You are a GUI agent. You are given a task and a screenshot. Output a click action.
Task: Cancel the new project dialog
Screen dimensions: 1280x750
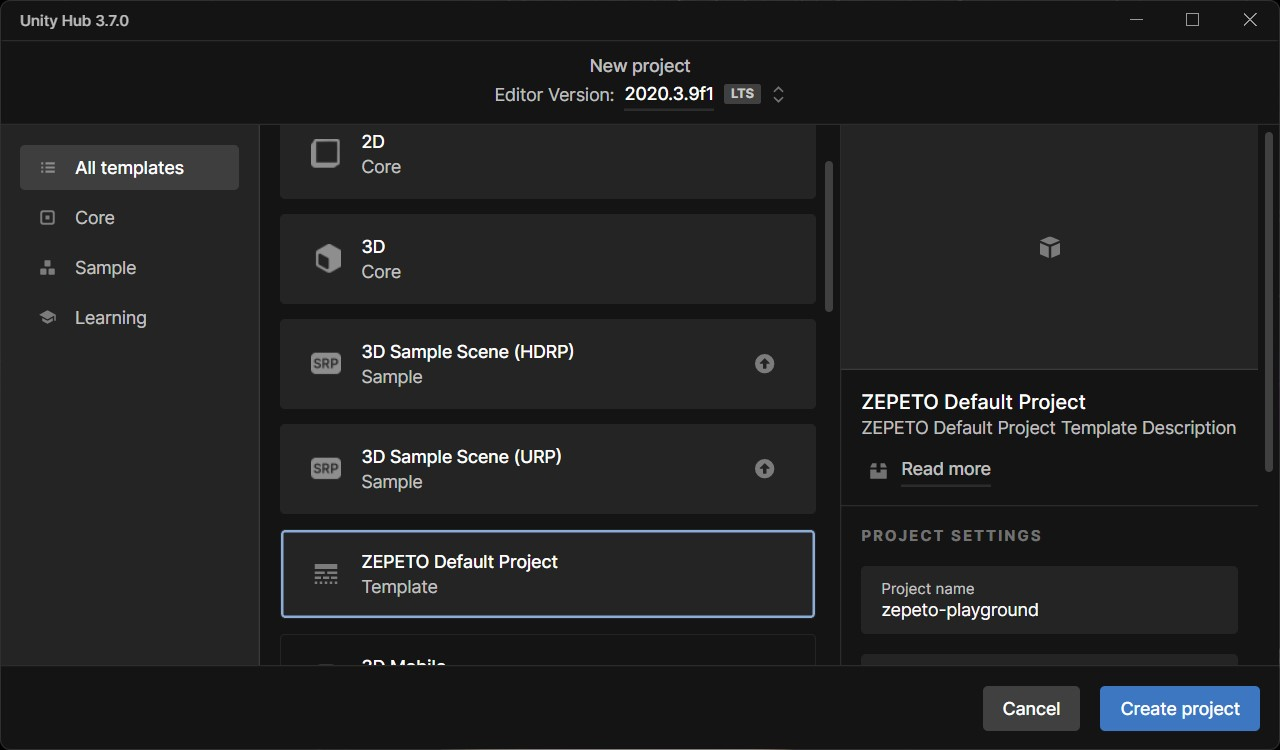pyautogui.click(x=1031, y=708)
